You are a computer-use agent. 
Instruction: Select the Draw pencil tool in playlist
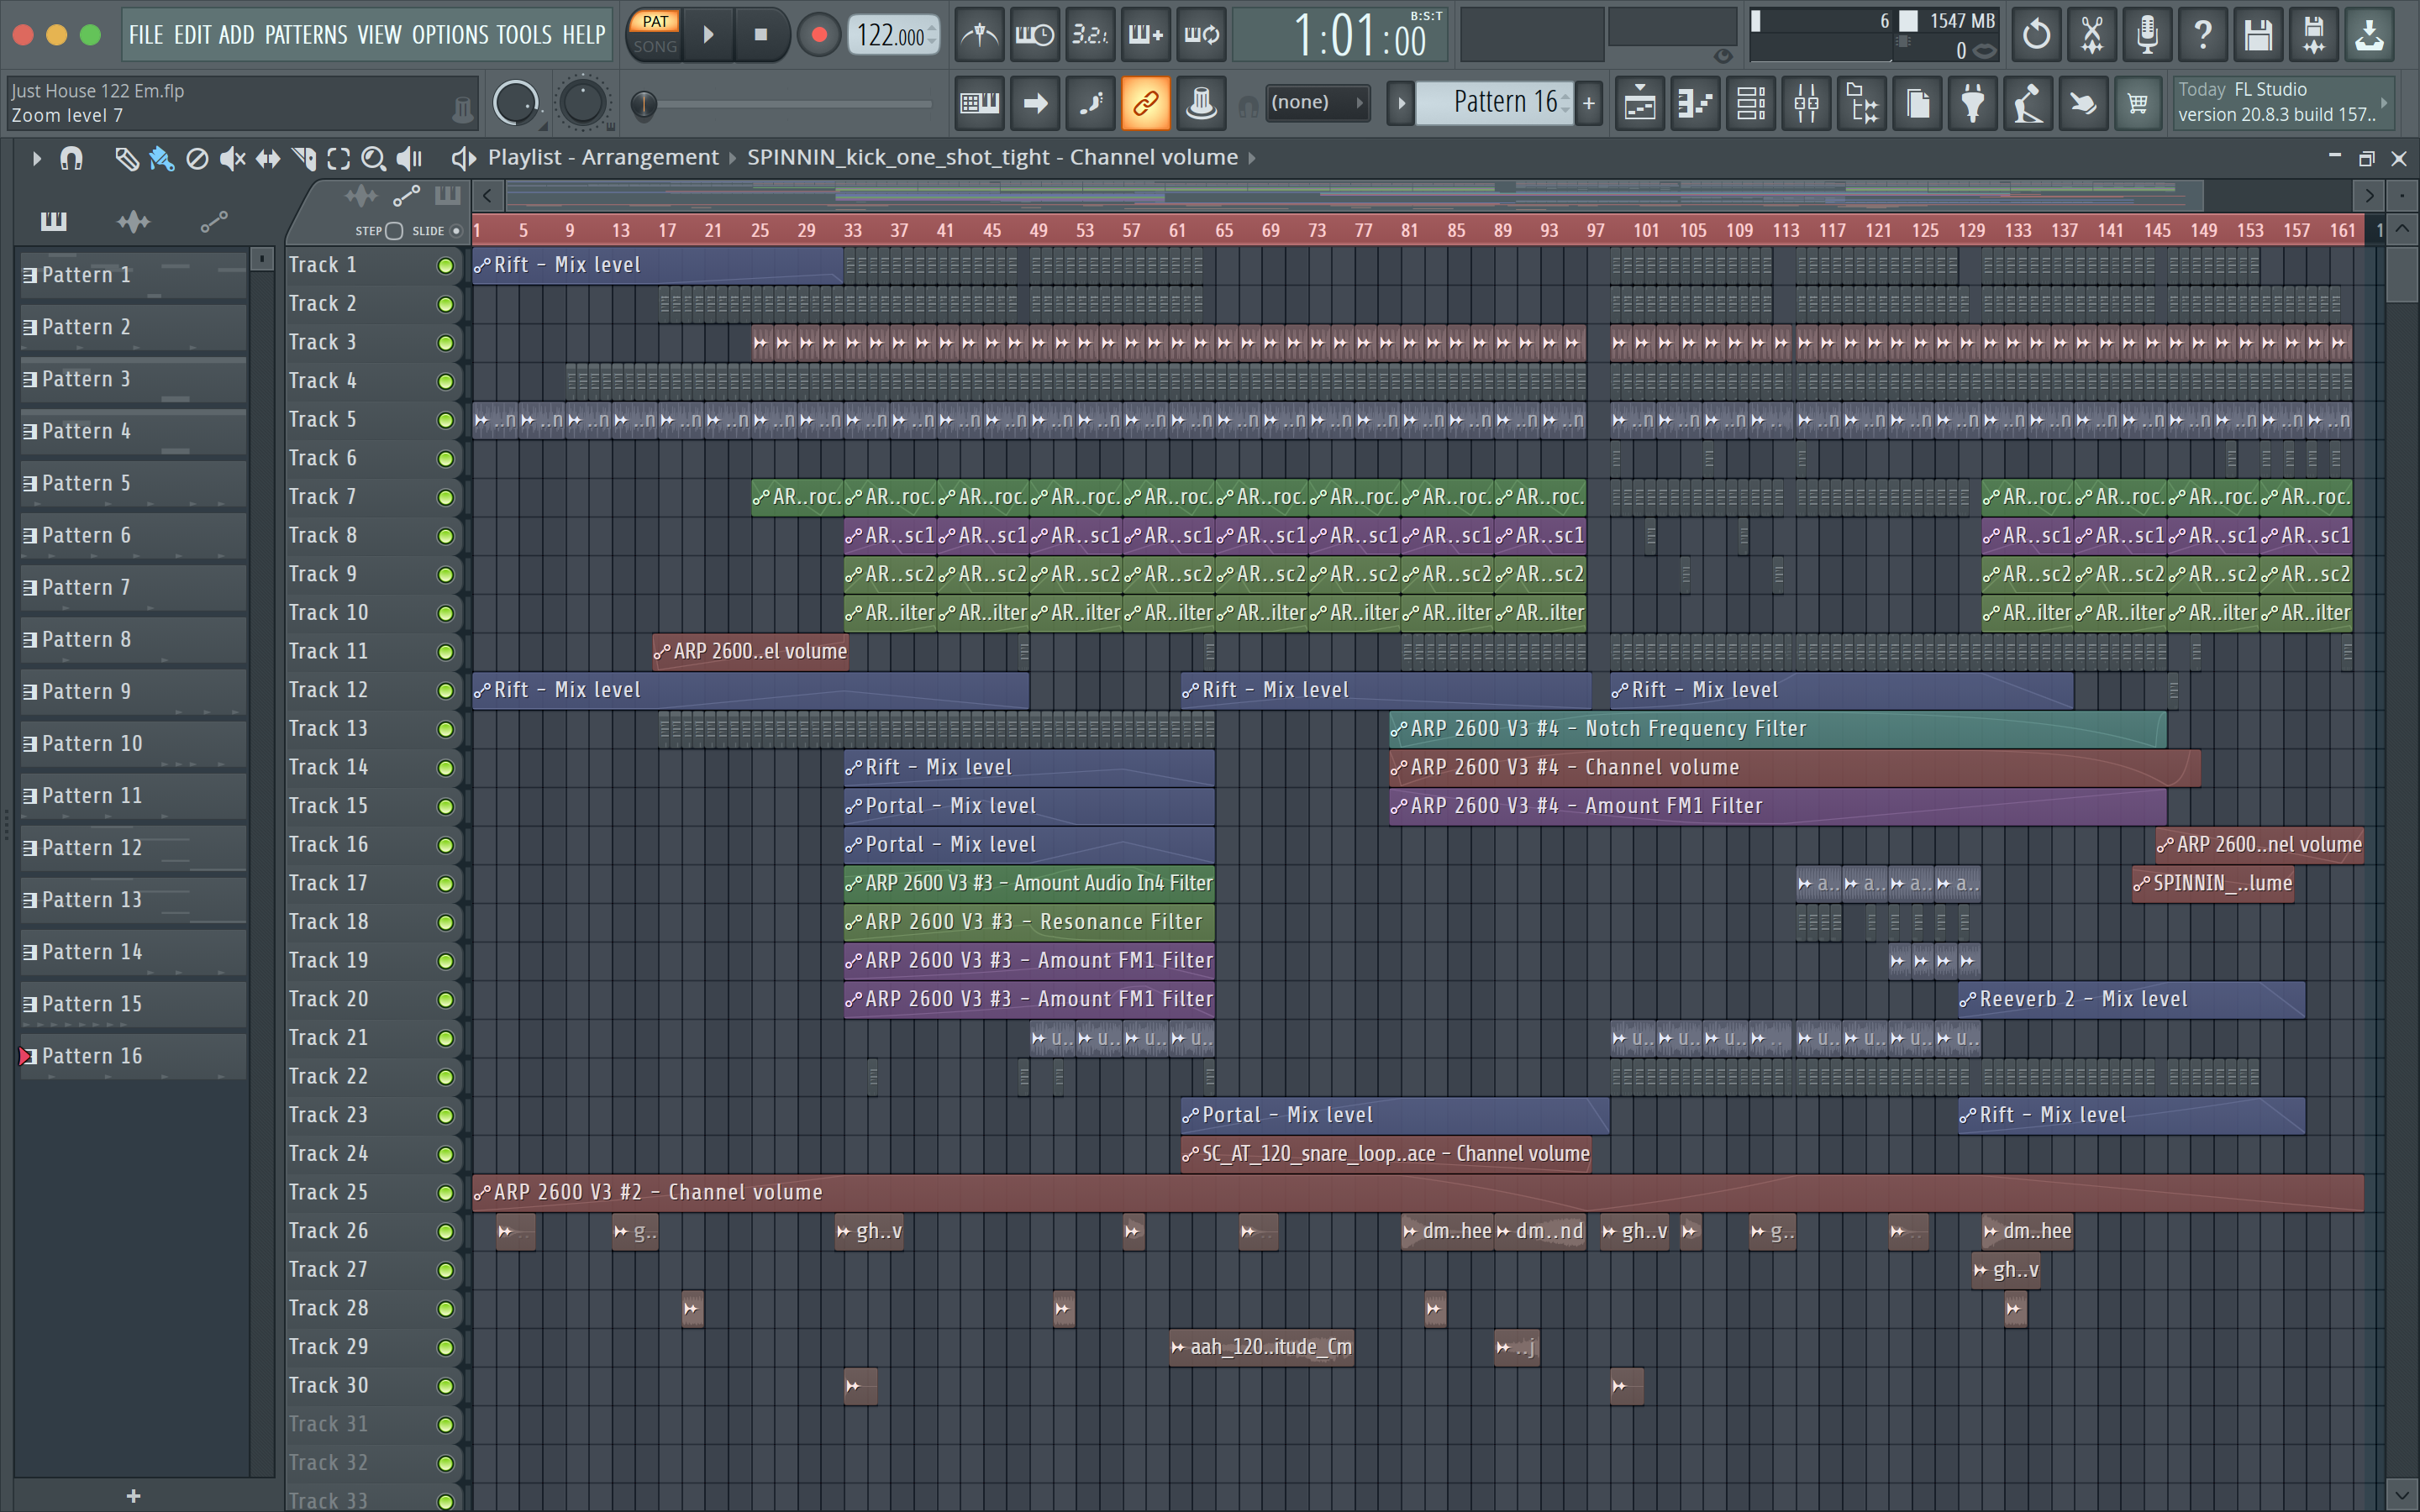coord(126,158)
